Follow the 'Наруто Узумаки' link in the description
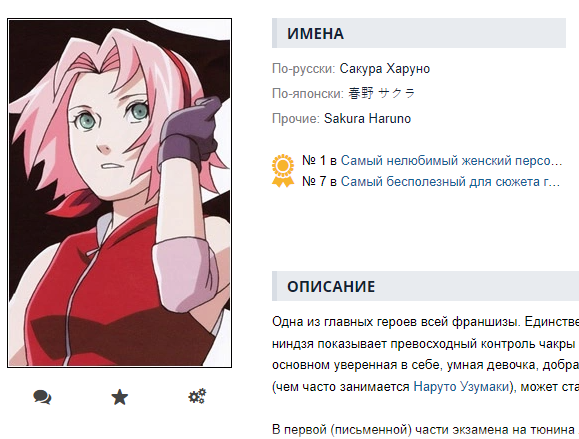Screen dimensions: 579x439 point(461,387)
